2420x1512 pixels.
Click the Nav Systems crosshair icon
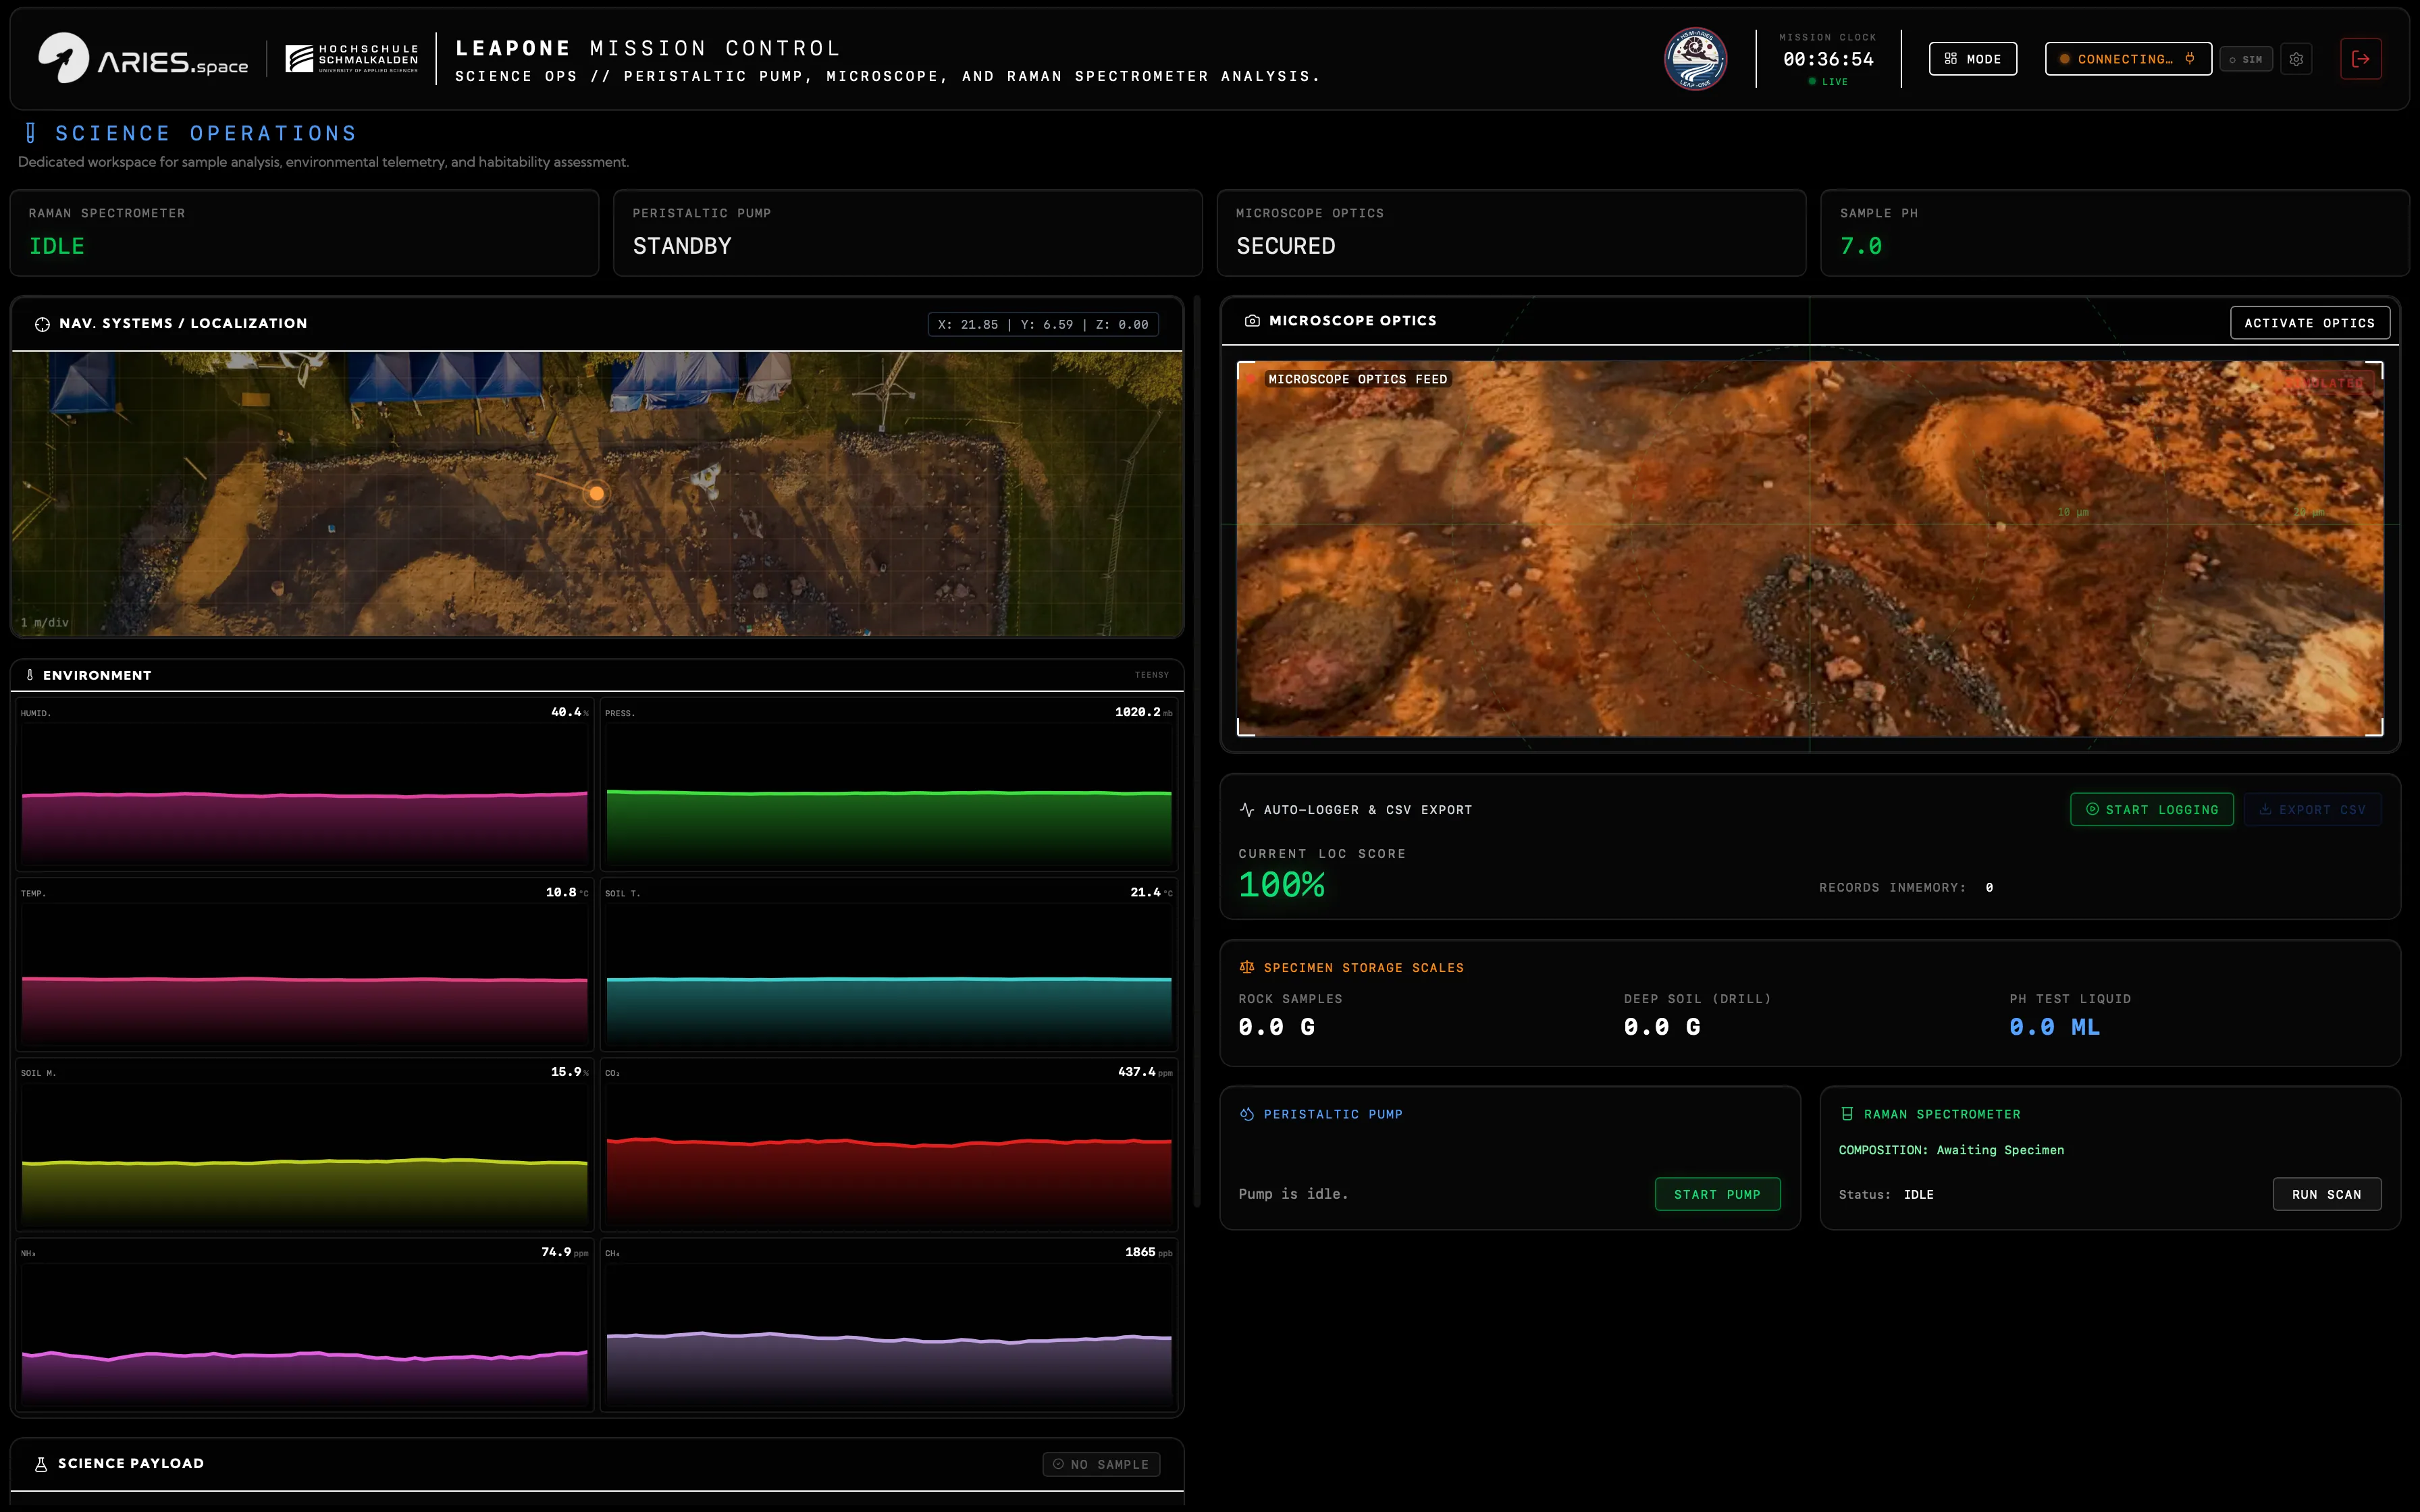42,324
